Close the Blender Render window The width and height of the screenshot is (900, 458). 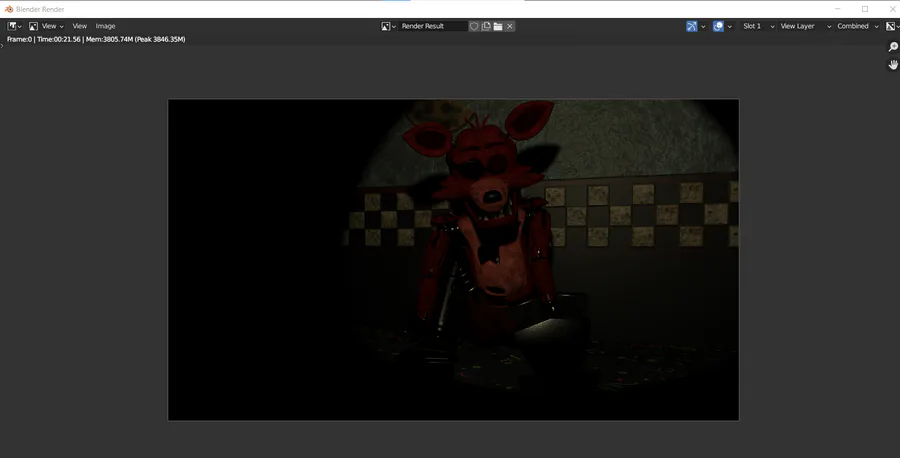coord(893,9)
